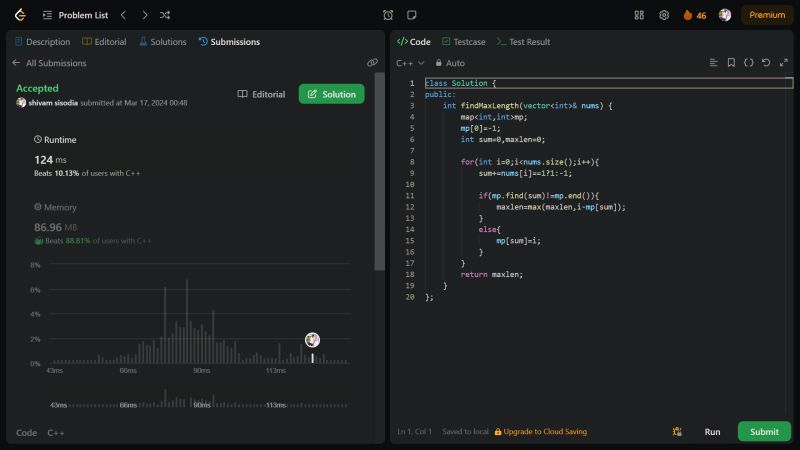Click the Upgrade to Cloud Saving link
The height and width of the screenshot is (450, 800).
[x=541, y=432]
